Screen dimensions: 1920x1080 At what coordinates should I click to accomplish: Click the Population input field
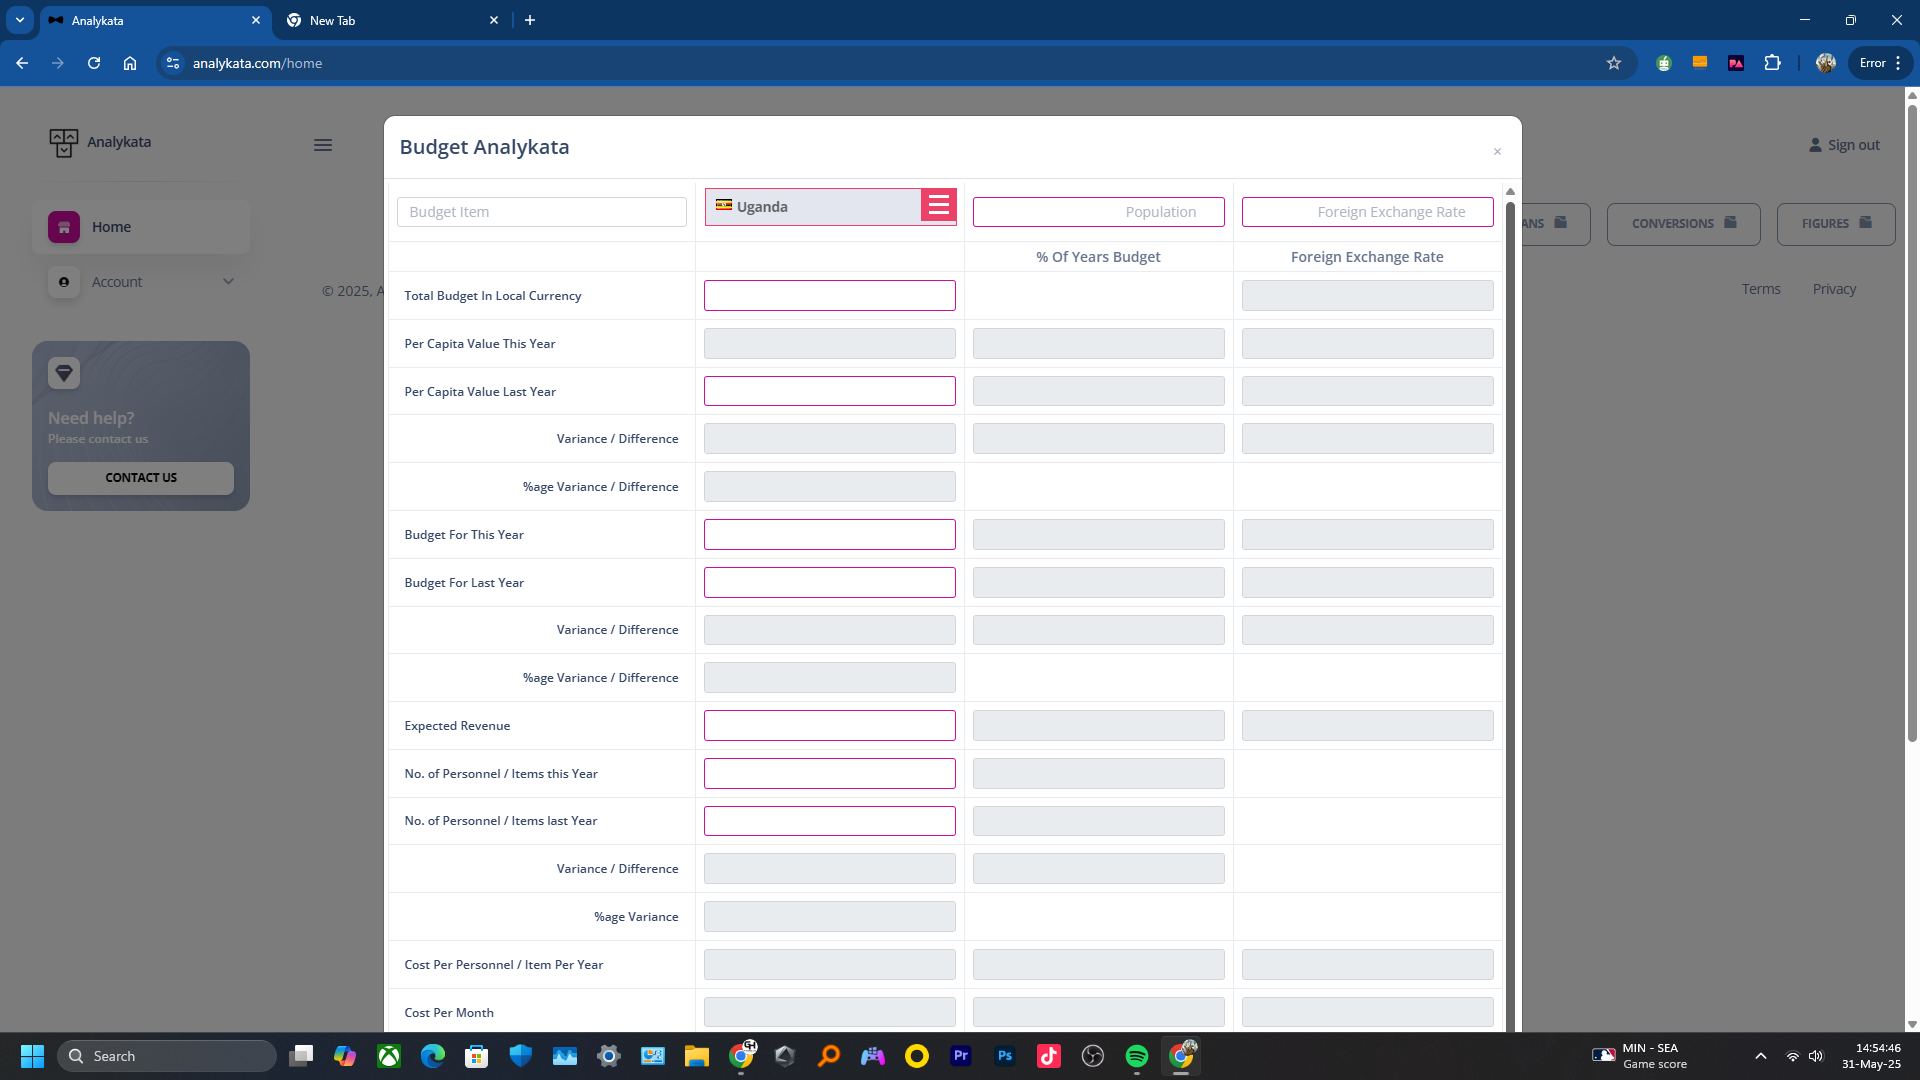pos(1098,212)
